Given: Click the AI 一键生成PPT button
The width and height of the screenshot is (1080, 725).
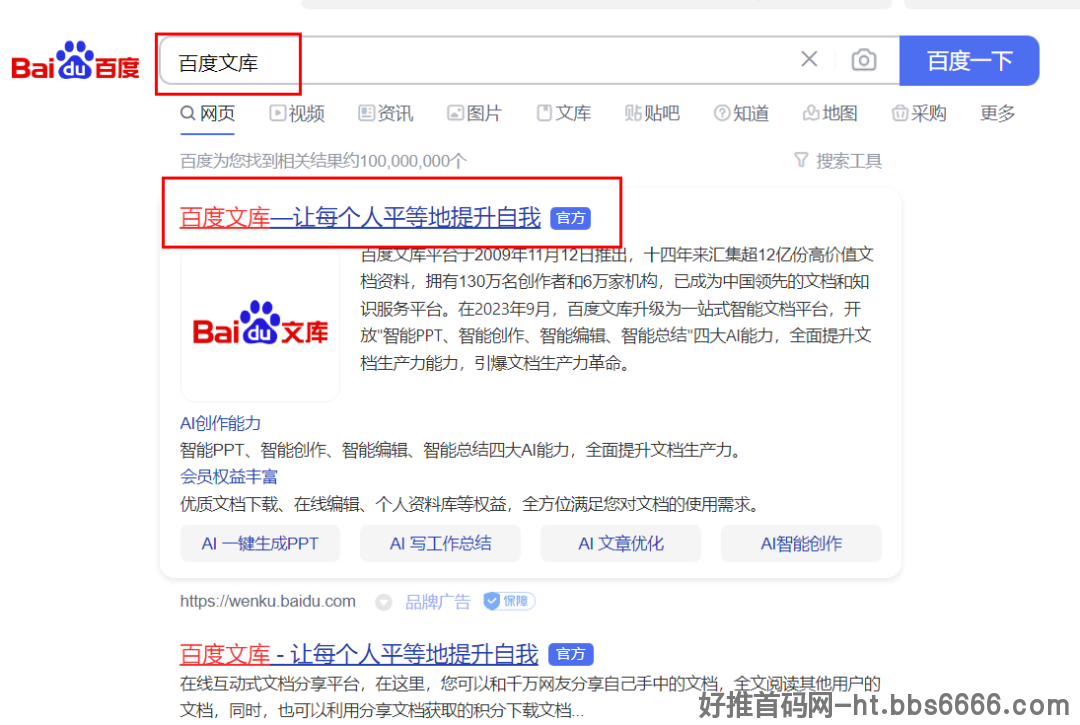Looking at the screenshot, I should coord(260,543).
